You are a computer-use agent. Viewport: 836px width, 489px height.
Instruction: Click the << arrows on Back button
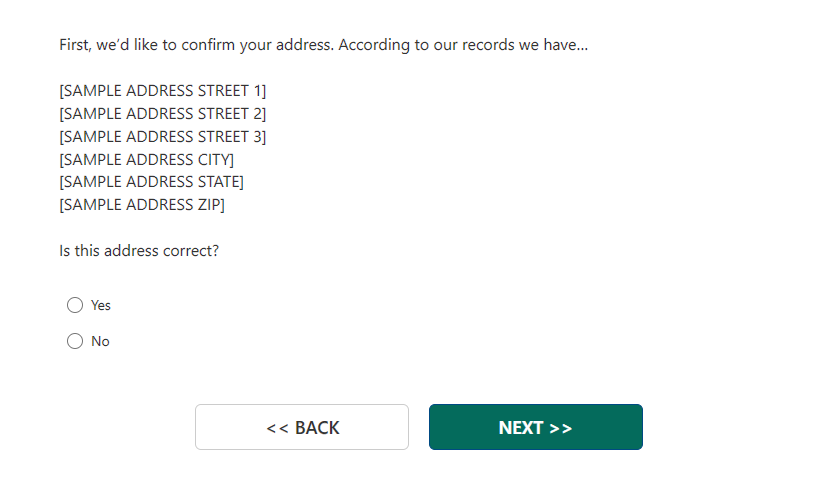click(x=277, y=428)
